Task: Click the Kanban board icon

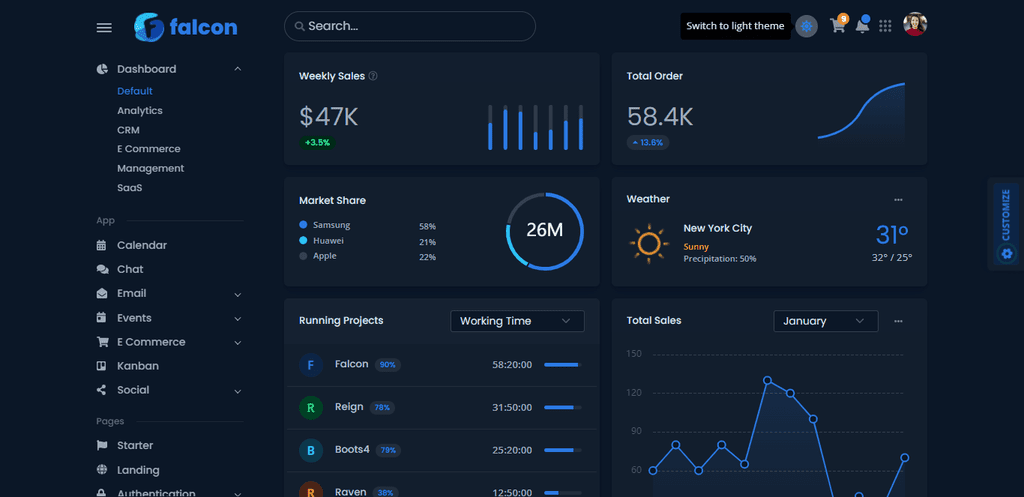Action: point(101,366)
